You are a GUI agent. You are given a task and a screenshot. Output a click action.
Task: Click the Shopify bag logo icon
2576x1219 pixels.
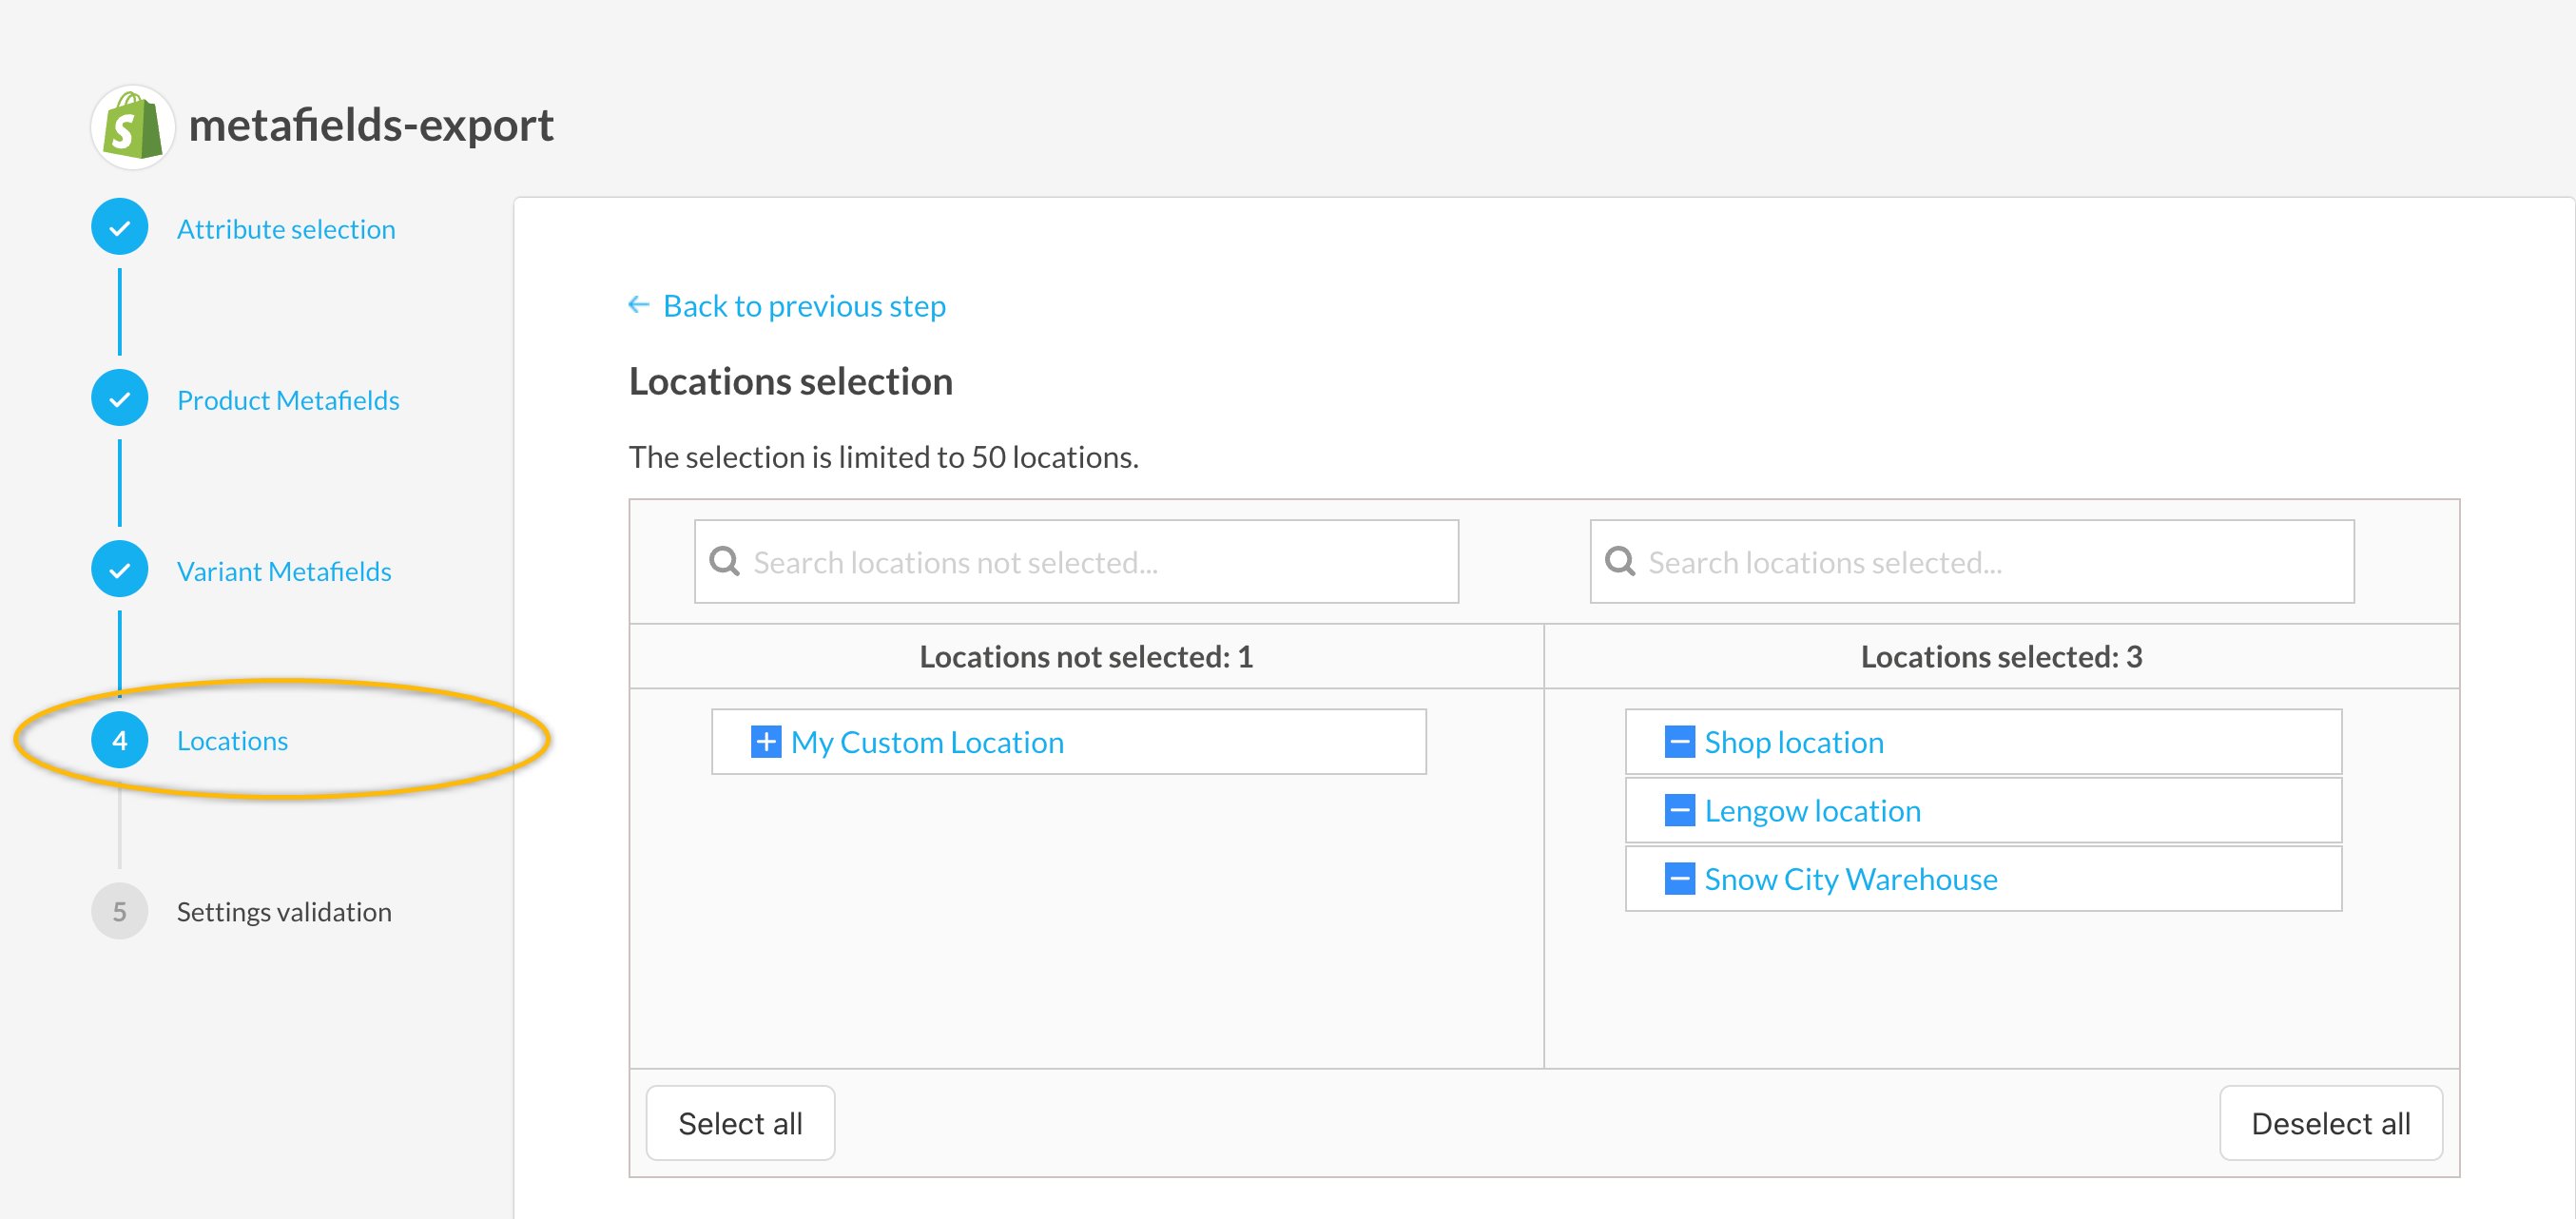[132, 127]
